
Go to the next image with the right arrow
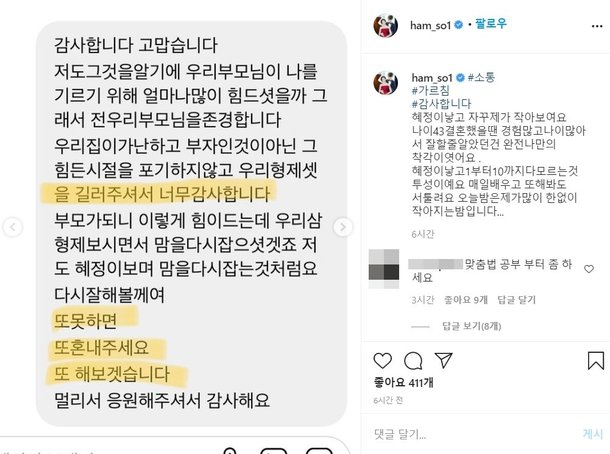click(343, 227)
